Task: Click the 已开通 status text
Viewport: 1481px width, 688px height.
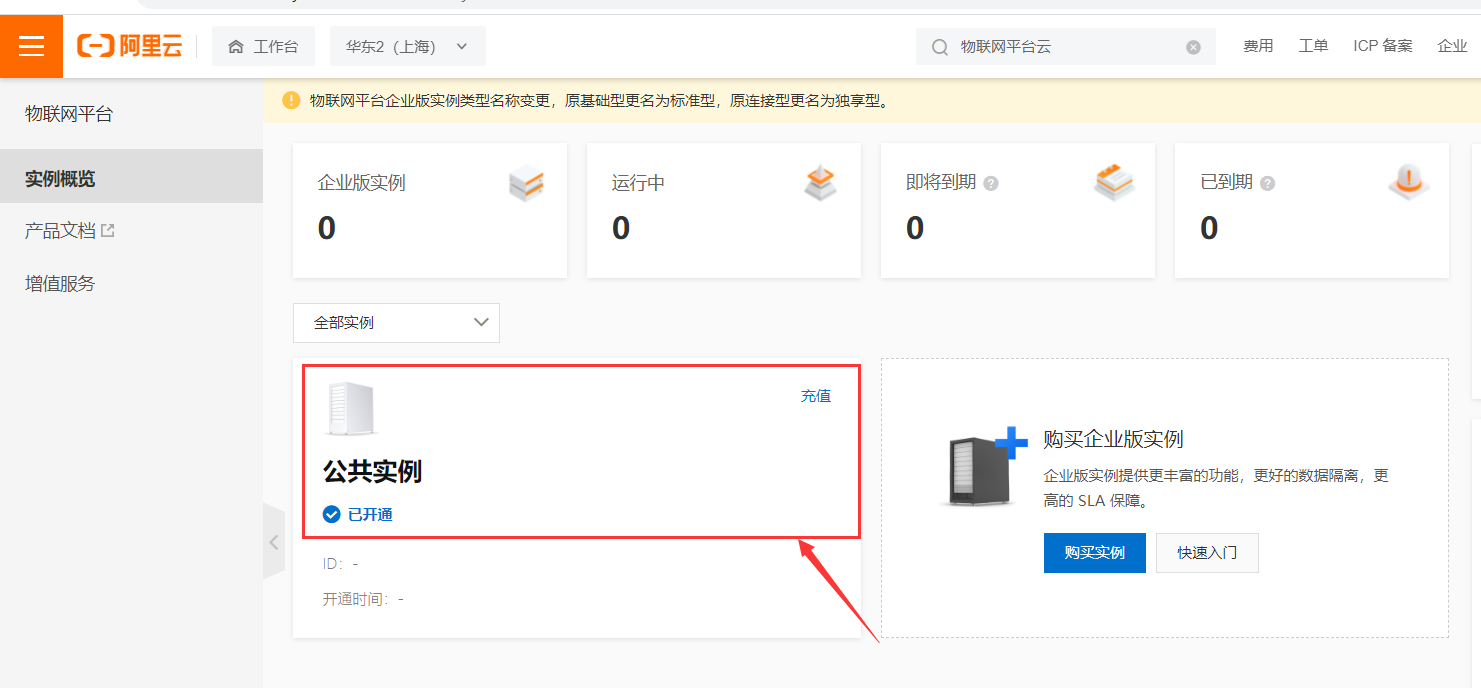Action: 370,514
